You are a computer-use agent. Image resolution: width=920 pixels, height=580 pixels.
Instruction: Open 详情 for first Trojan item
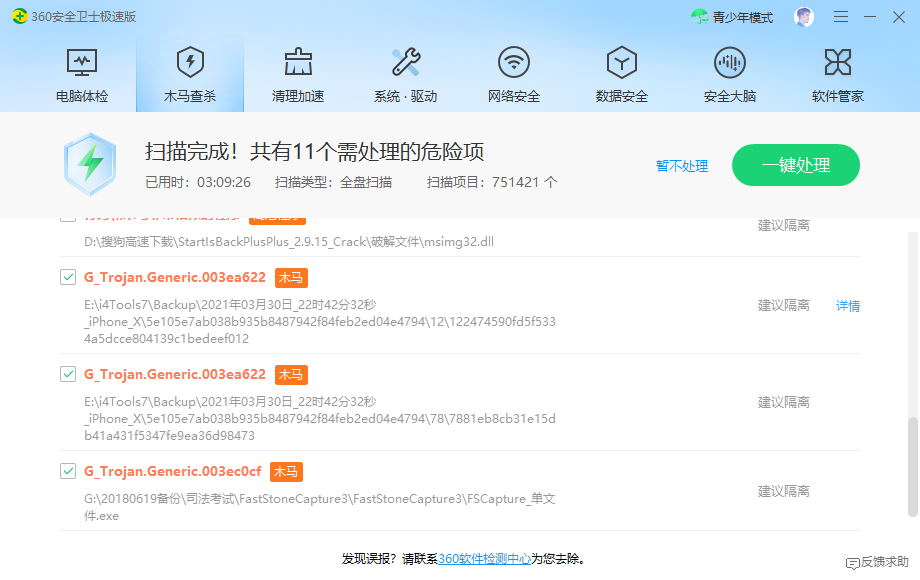(x=848, y=306)
